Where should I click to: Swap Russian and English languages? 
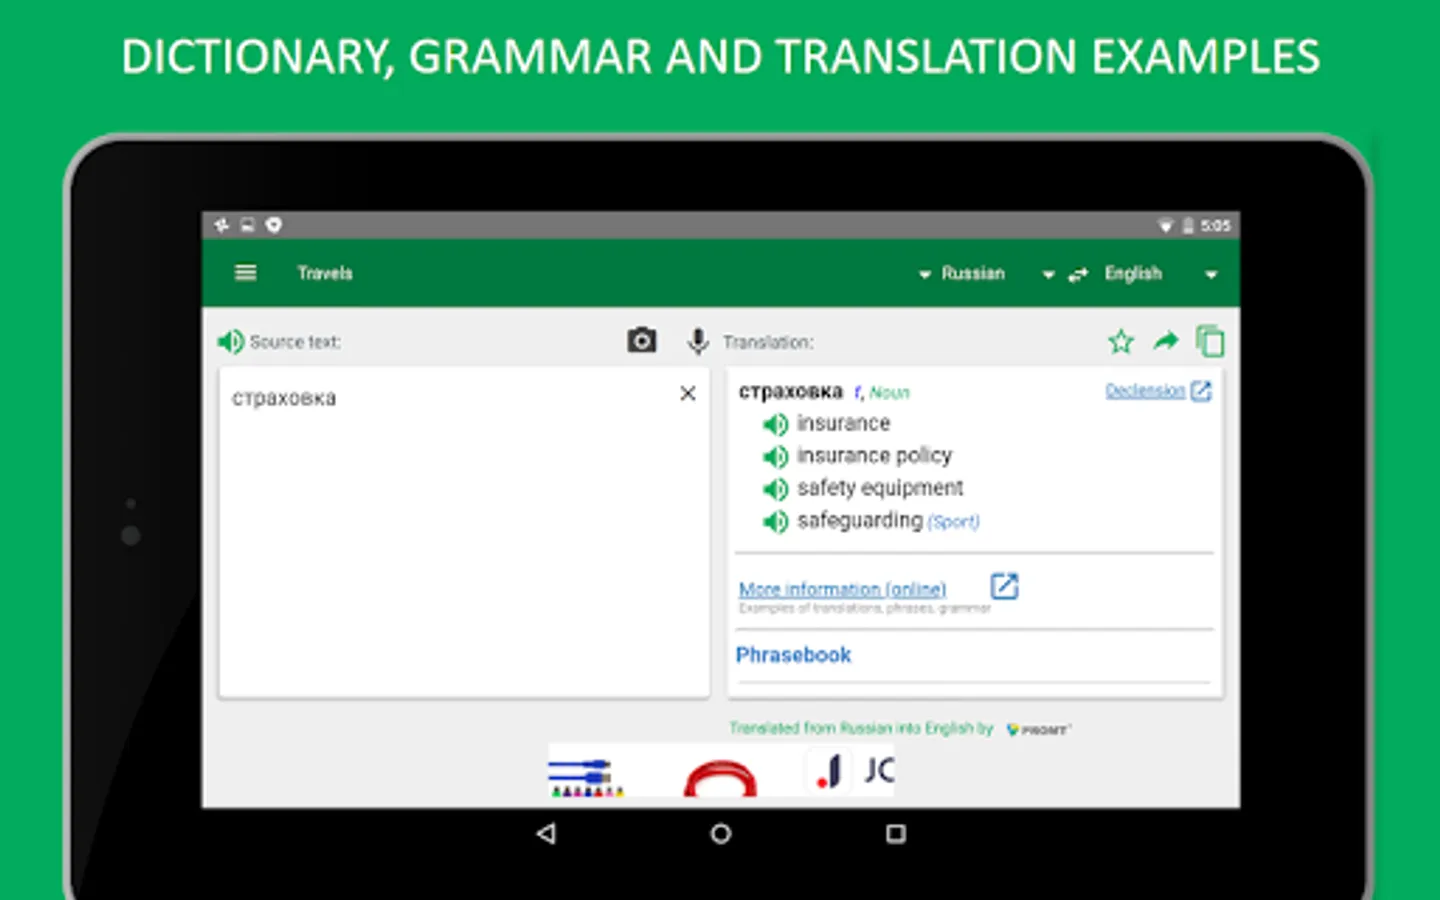click(1078, 274)
